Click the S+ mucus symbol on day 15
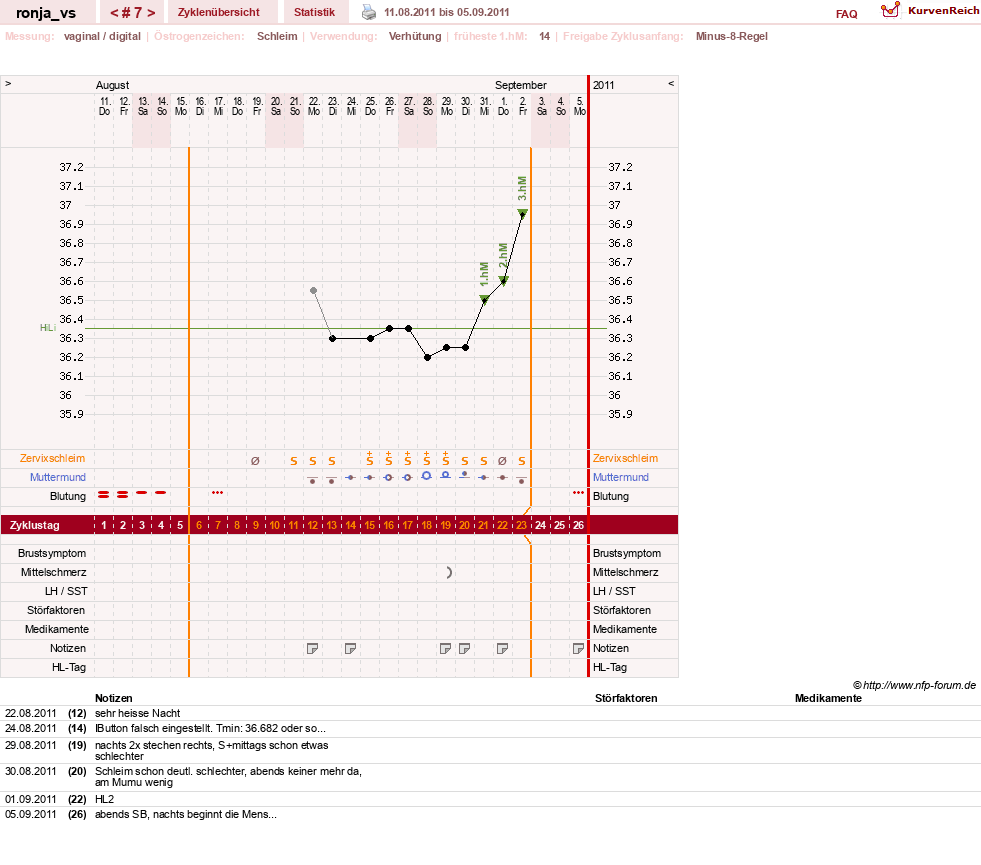The width and height of the screenshot is (981, 865). [x=370, y=458]
